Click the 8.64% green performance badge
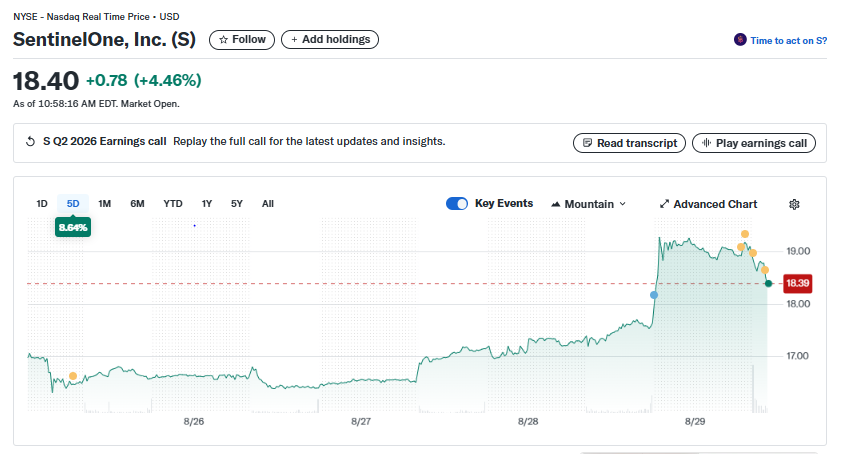Viewport: 843px width, 454px height. coord(73,228)
